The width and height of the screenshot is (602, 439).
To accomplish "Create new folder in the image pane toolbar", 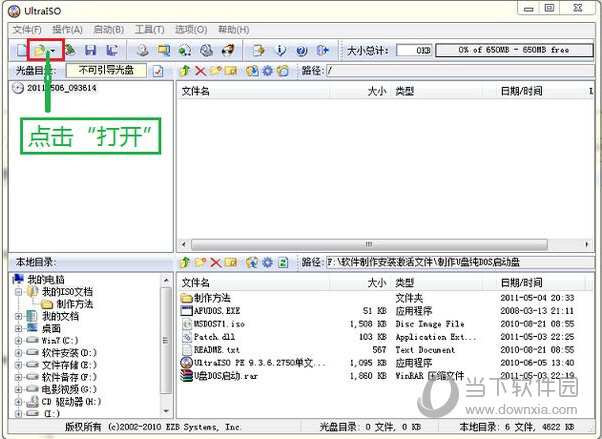I will [215, 71].
